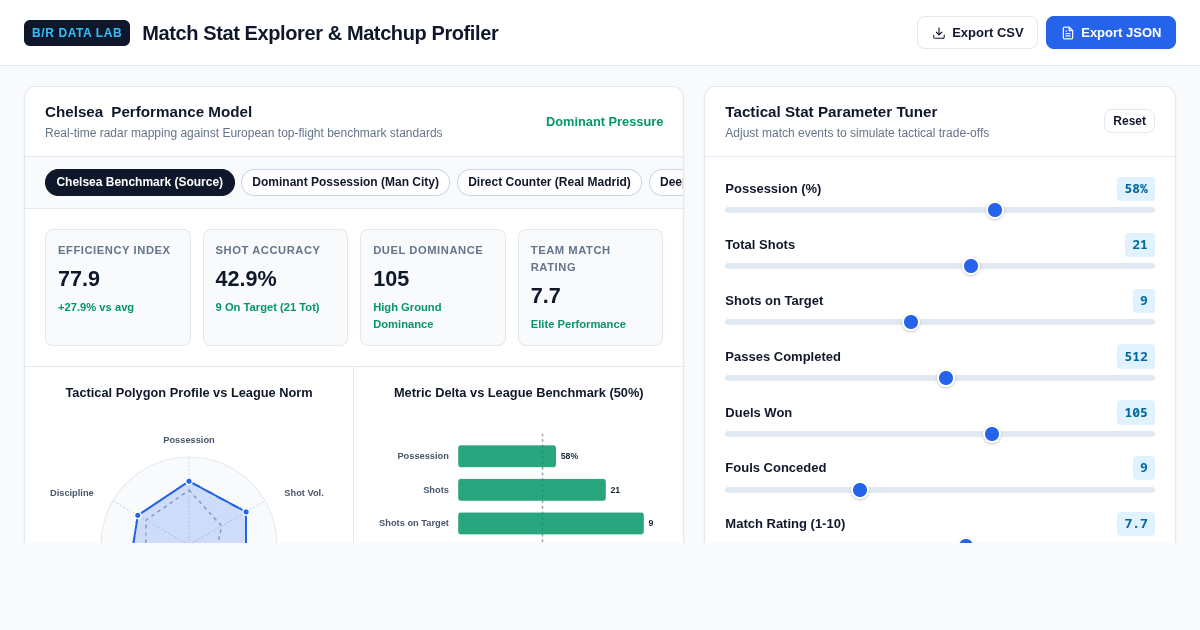Click the +27.9% vs avg text
The width and height of the screenshot is (1200, 630).
96,307
